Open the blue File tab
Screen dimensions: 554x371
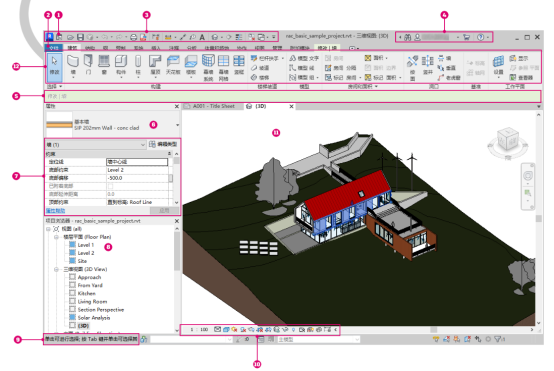[54, 47]
